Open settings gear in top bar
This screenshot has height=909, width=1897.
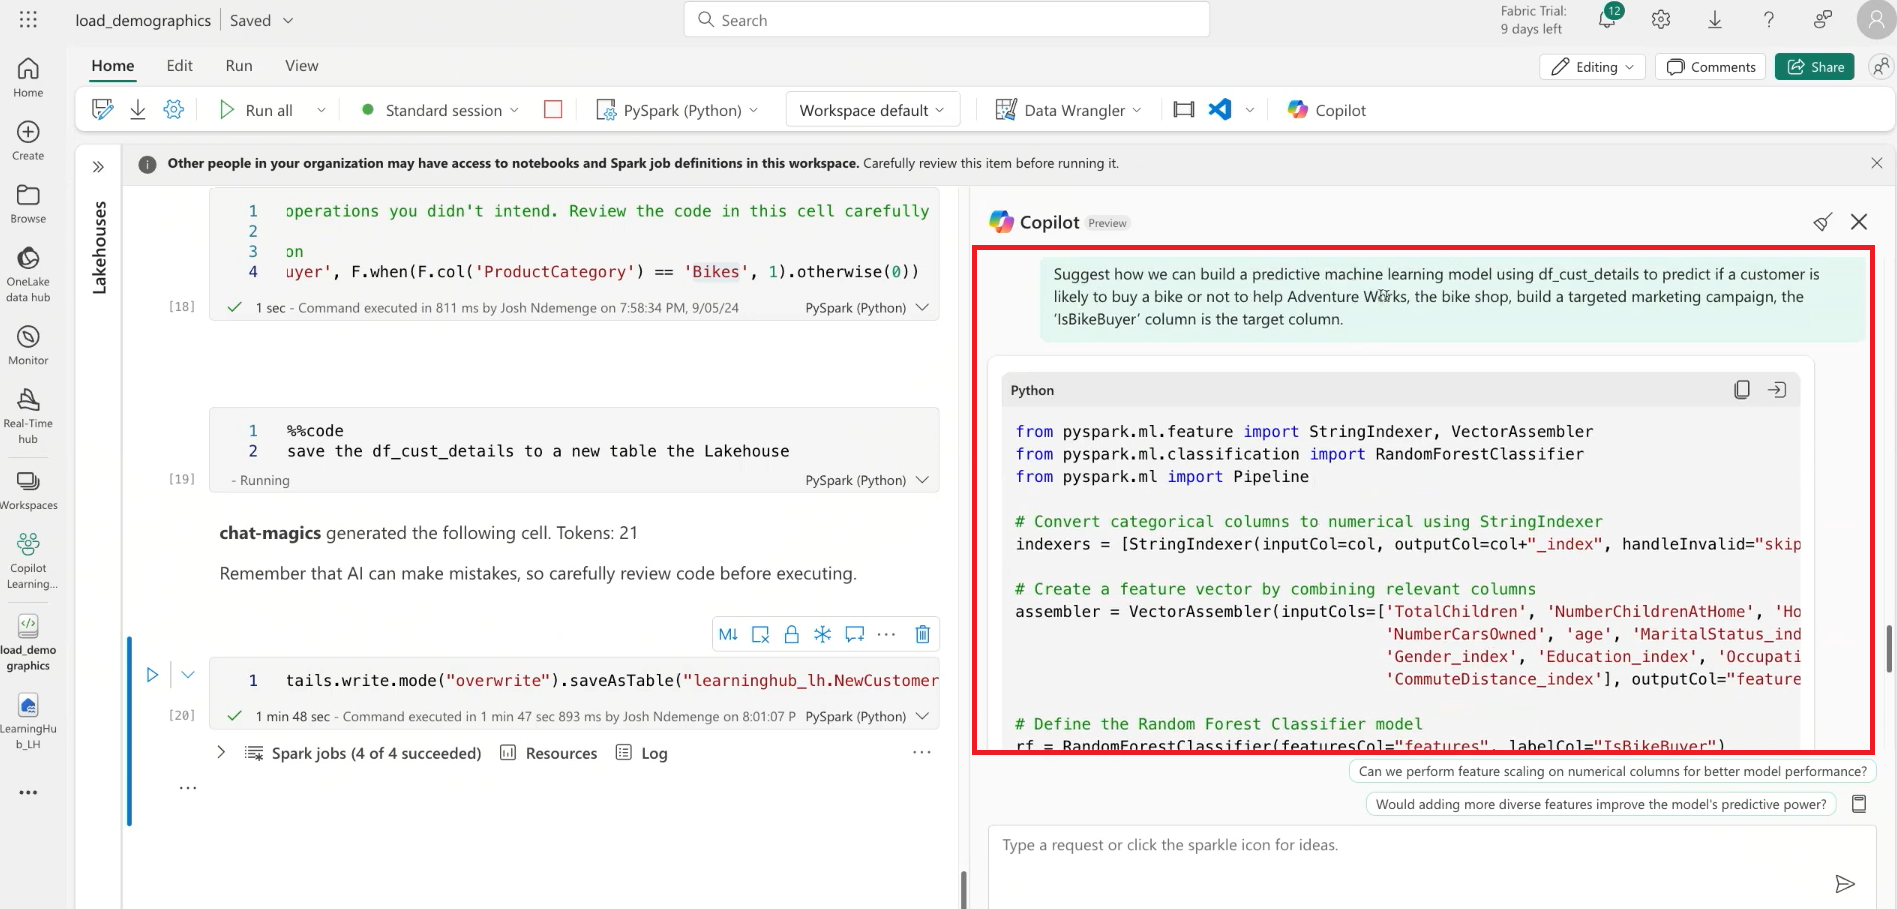point(1661,19)
